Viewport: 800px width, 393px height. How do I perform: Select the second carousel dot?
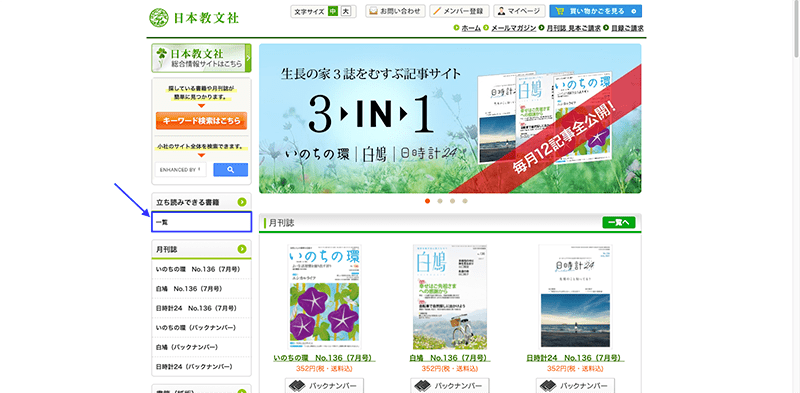440,201
